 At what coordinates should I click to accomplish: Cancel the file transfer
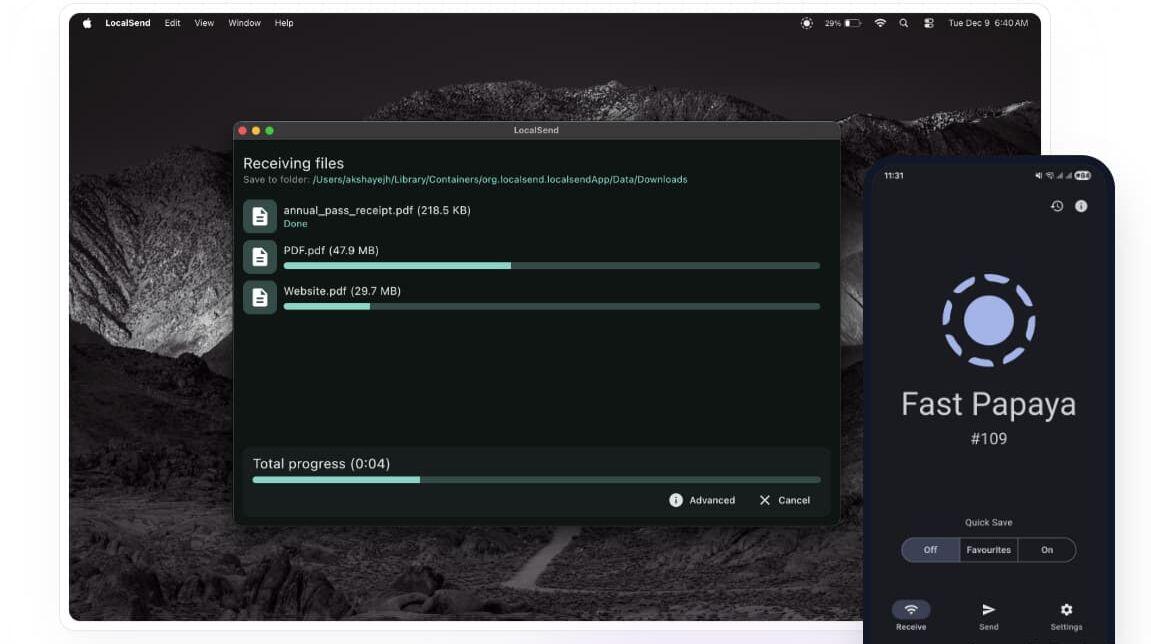tap(785, 500)
